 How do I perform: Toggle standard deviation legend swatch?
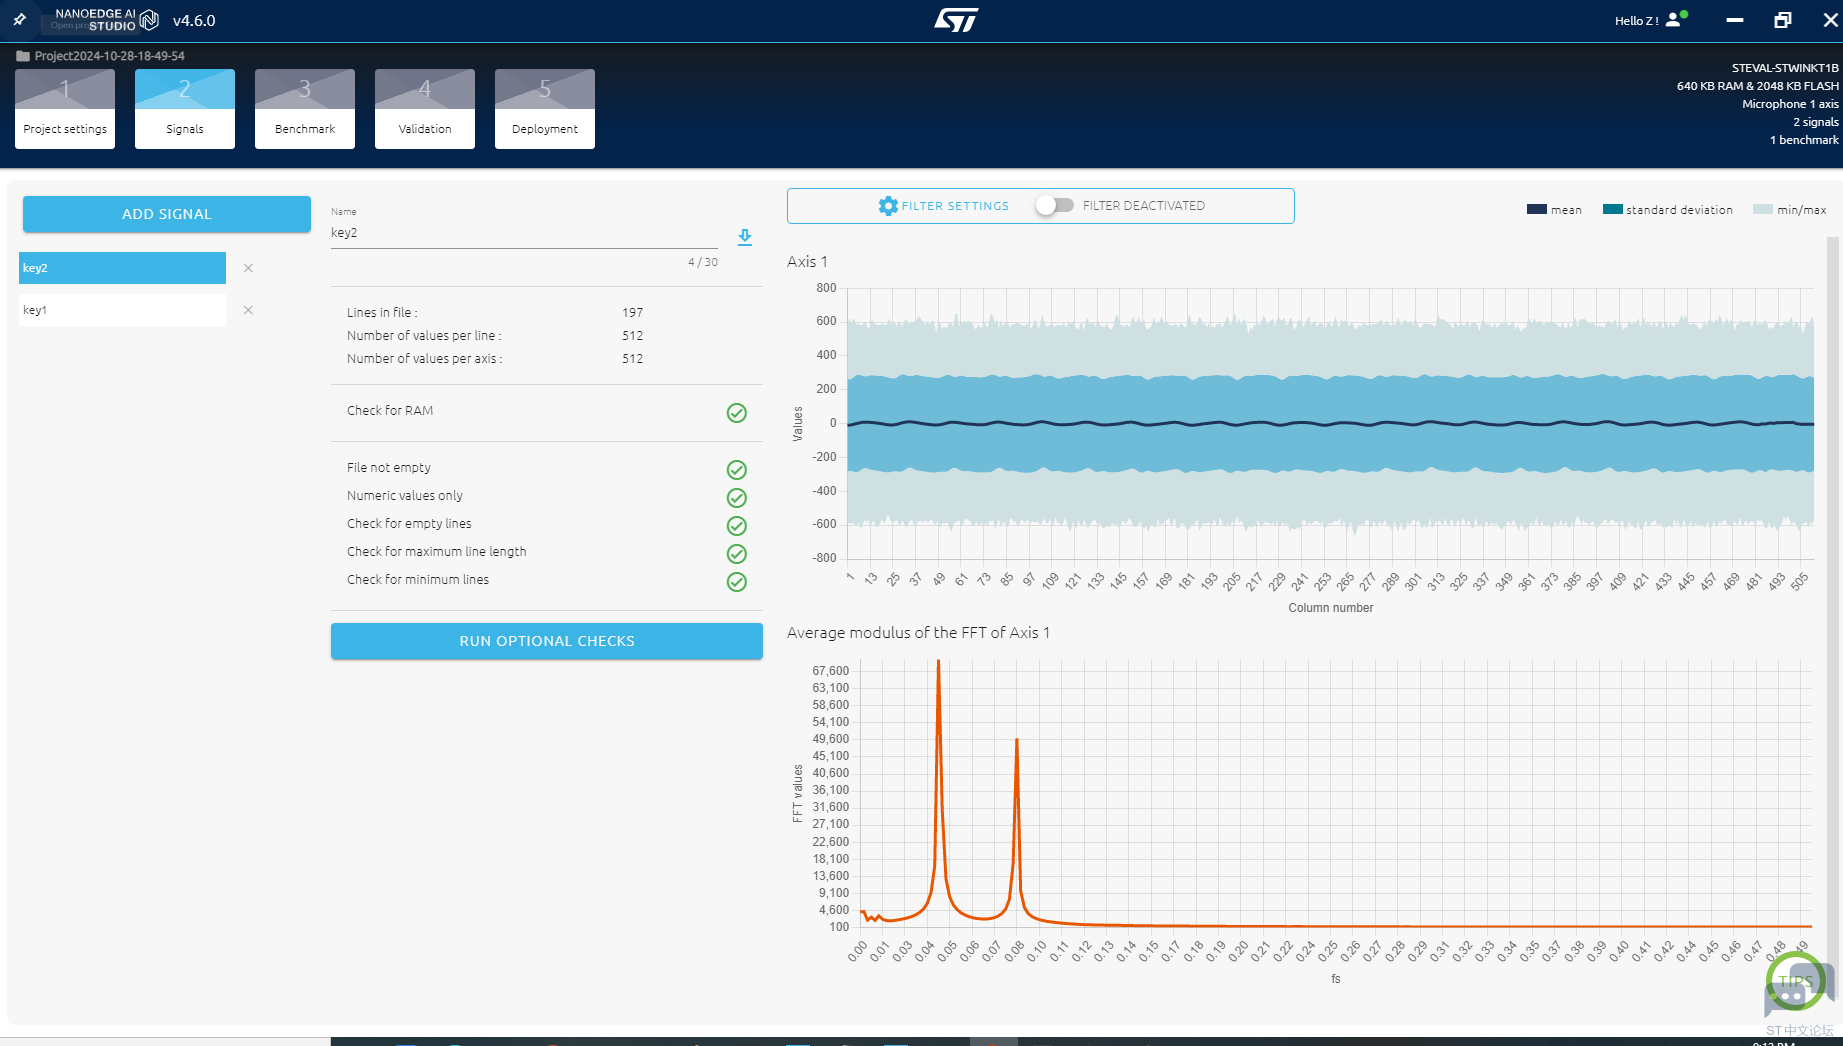point(1612,210)
